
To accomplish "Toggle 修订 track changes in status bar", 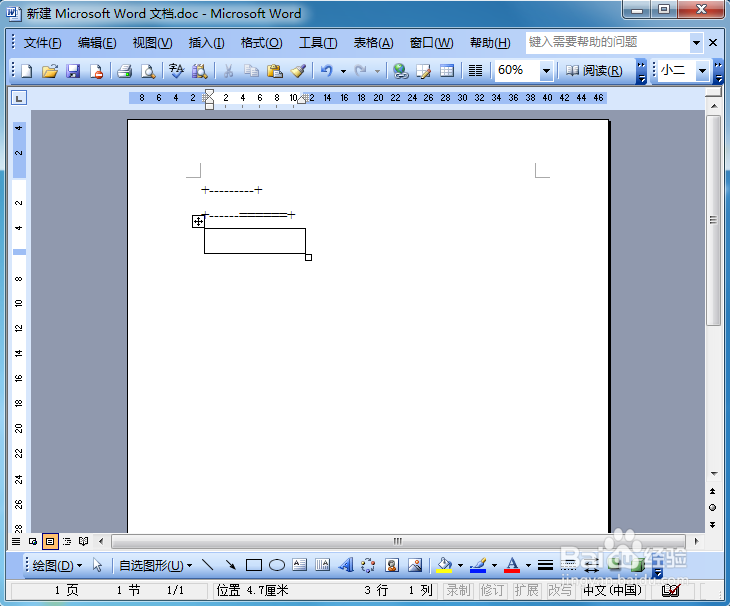I will tap(492, 590).
